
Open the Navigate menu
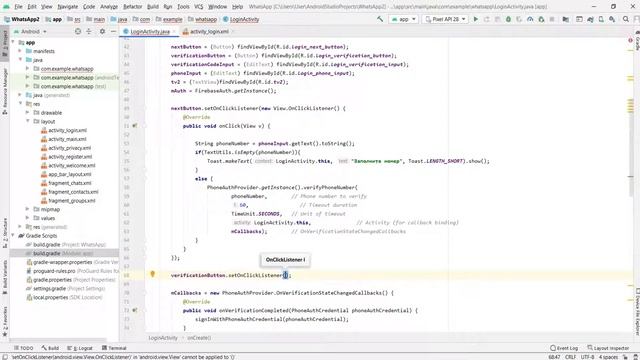pos(67,7)
